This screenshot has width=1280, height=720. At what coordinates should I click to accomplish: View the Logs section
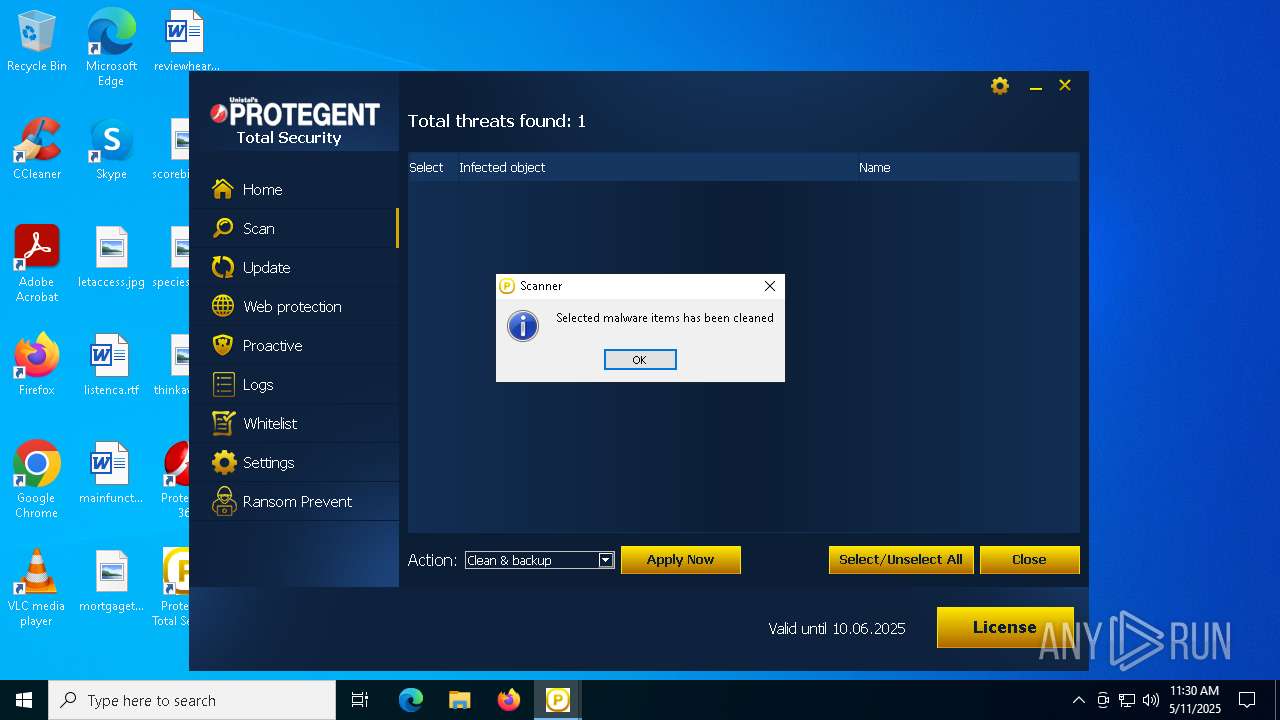[294, 384]
